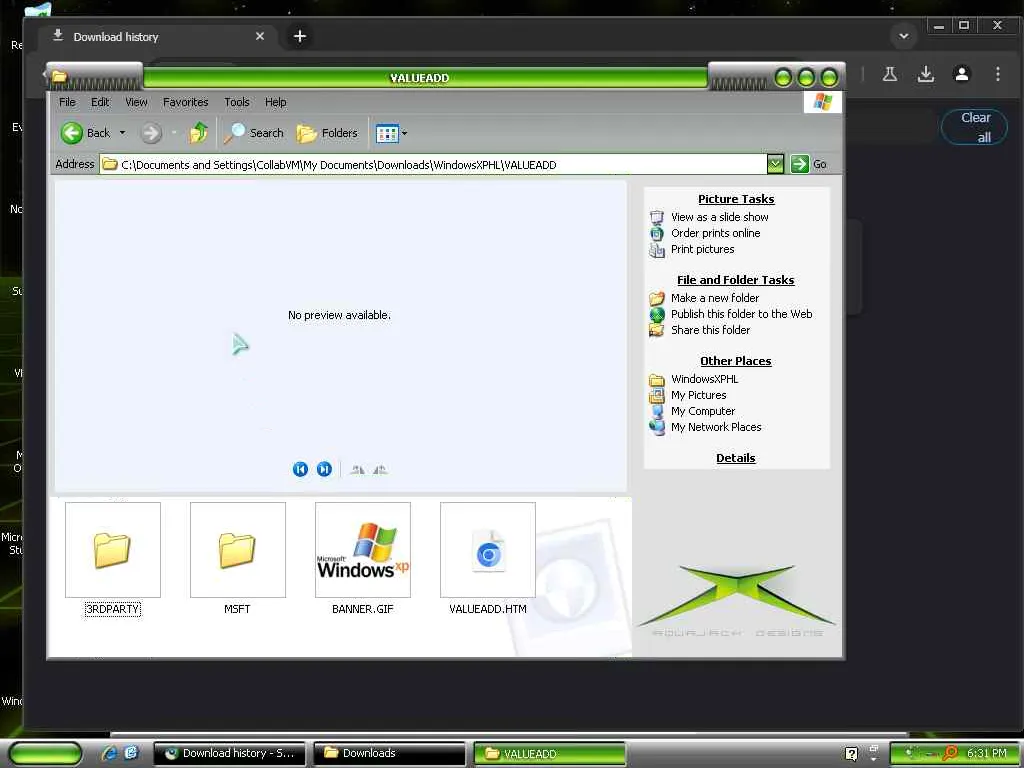The image size is (1024, 768).
Task: Click the green Go arrow button
Action: point(799,164)
